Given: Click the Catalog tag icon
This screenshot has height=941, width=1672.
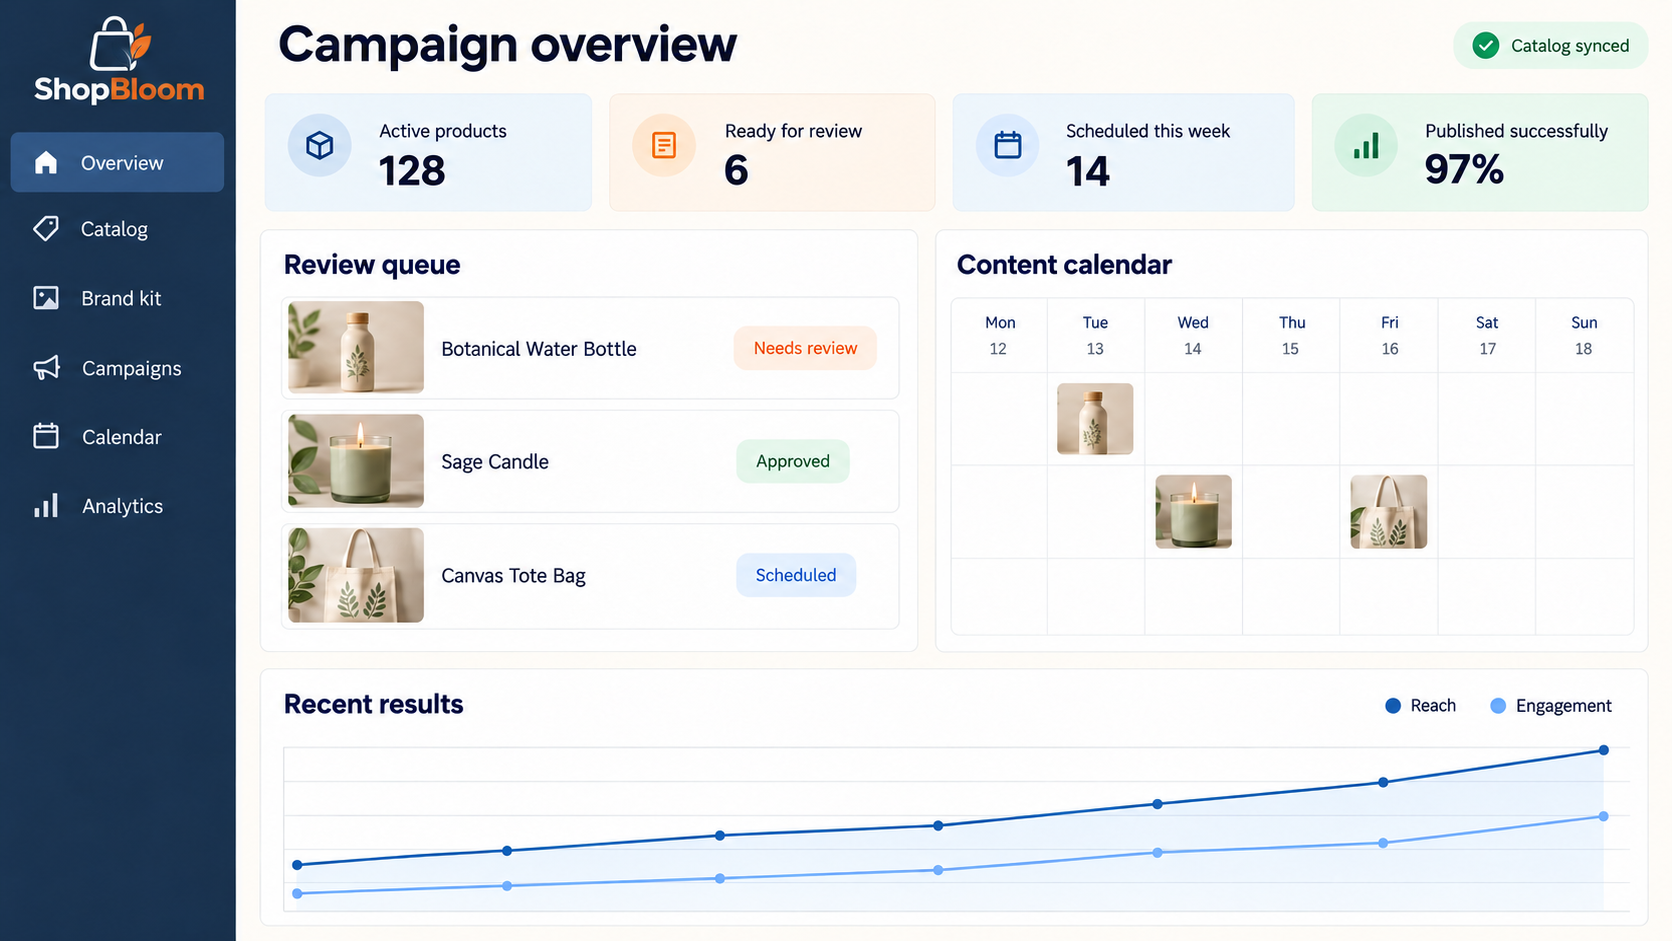Looking at the screenshot, I should click(x=46, y=229).
